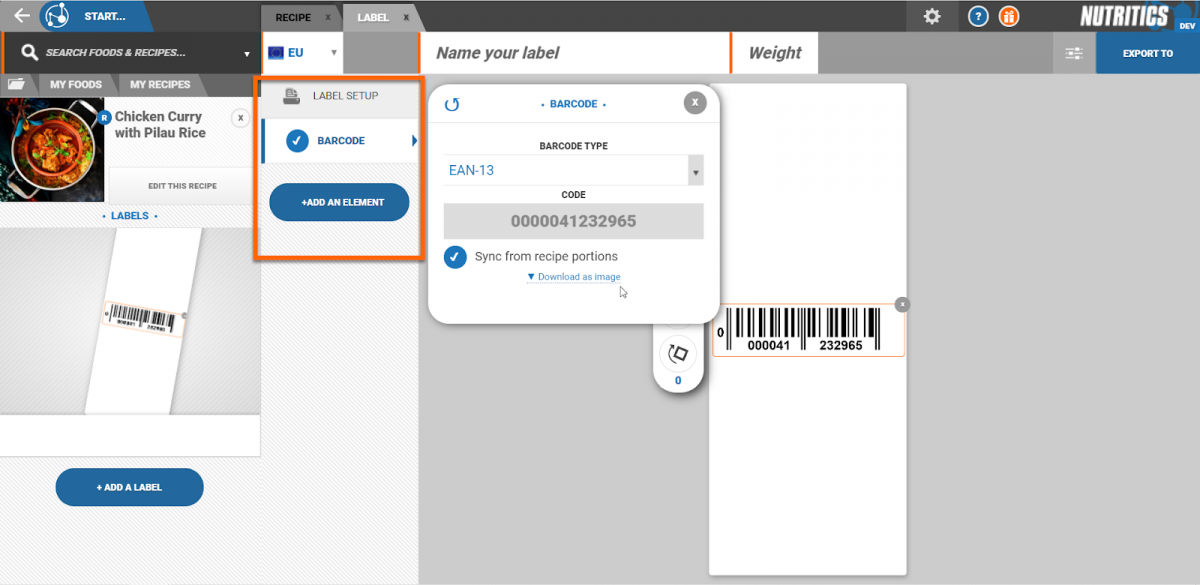This screenshot has height=585, width=1200.
Task: Expand the search foods dropdown arrow
Action: click(247, 54)
